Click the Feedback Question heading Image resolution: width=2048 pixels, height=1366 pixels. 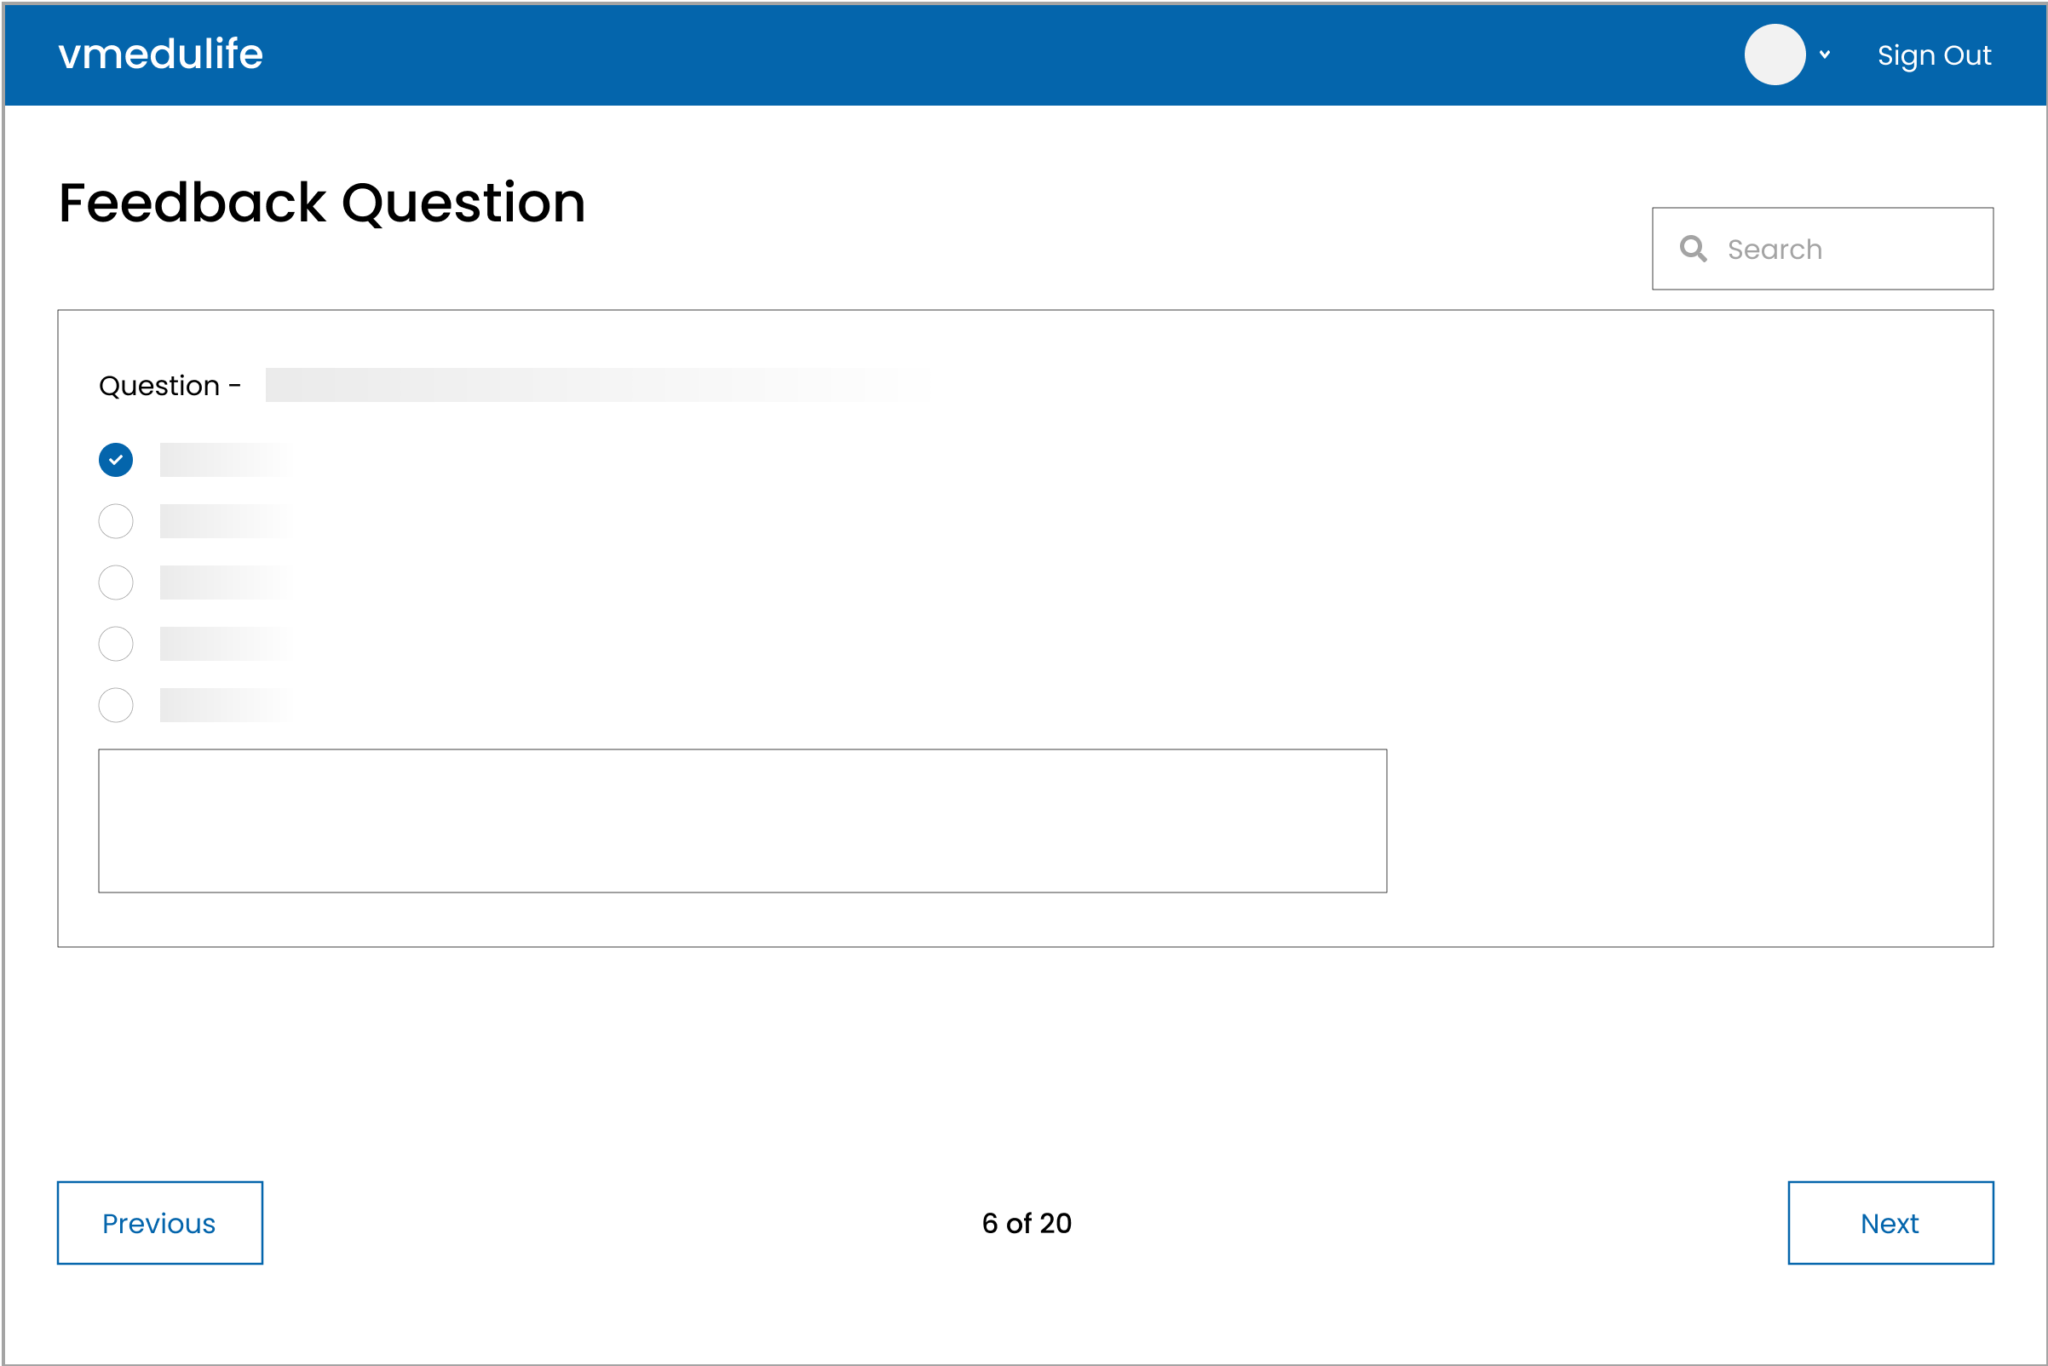pos(322,203)
